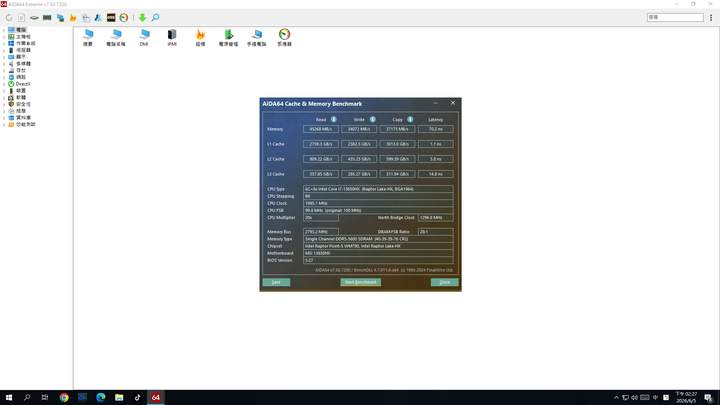Viewport: 720px width, 405px height.
Task: Open File Explorer from the taskbar
Action: click(x=119, y=398)
